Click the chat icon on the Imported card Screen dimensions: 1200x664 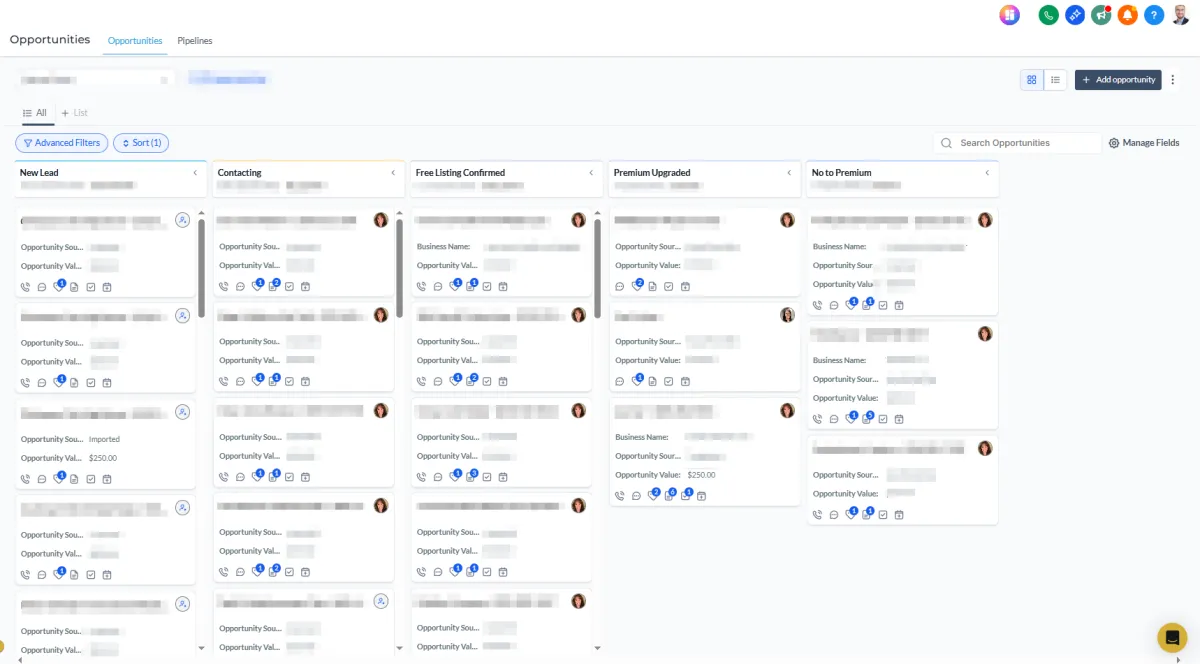[x=42, y=477]
